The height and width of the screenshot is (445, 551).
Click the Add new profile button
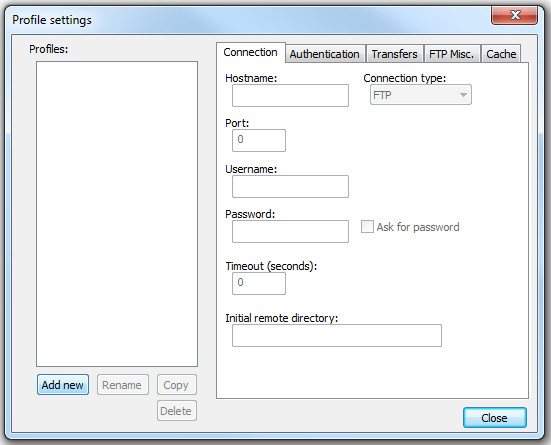pos(63,385)
